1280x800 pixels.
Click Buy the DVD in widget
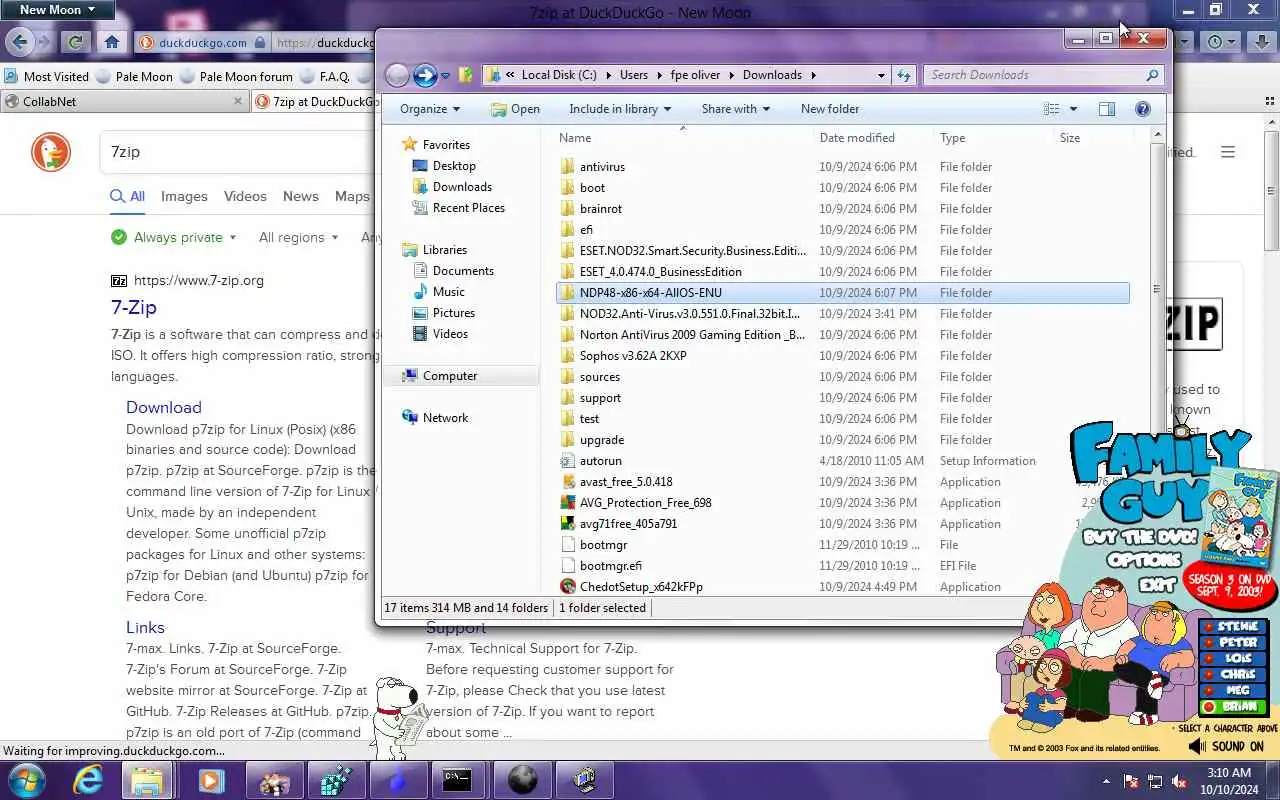(1139, 537)
